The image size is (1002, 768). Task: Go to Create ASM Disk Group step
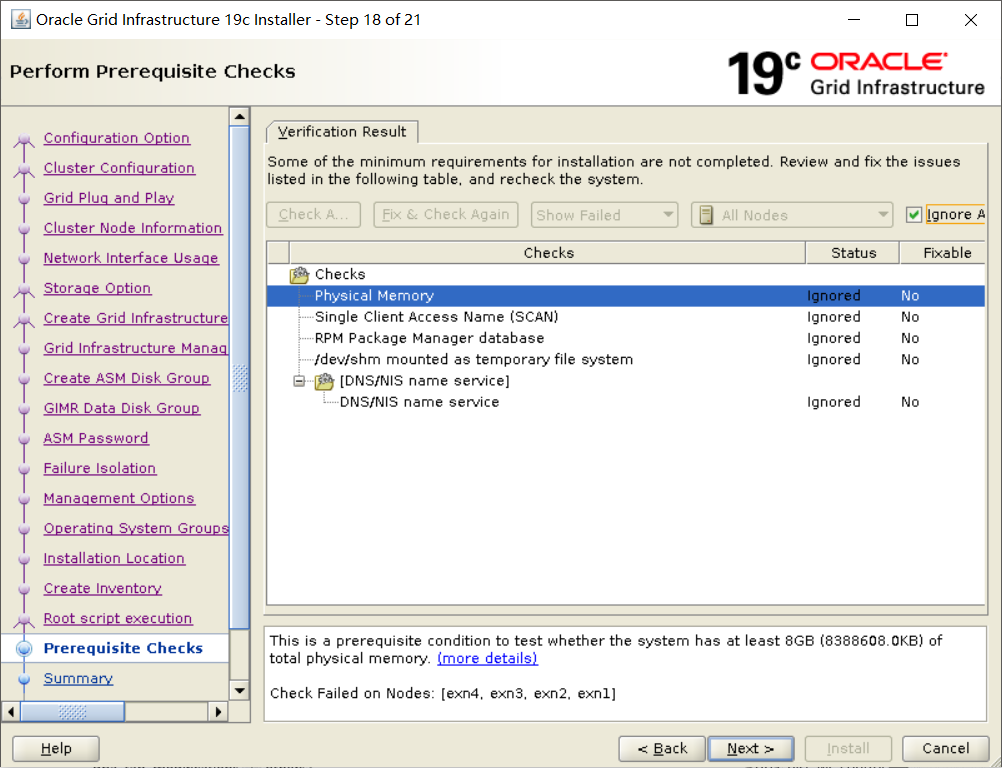click(x=127, y=378)
